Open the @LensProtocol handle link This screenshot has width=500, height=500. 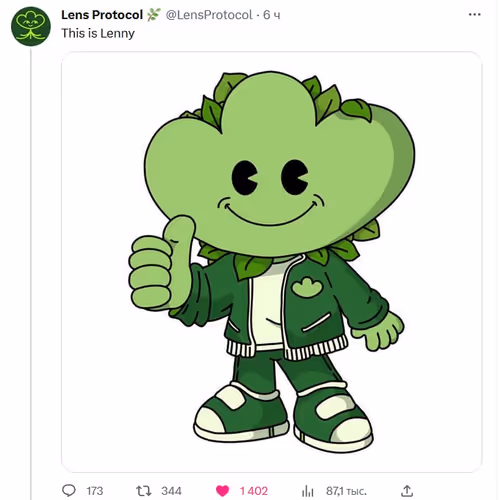[x=209, y=15]
